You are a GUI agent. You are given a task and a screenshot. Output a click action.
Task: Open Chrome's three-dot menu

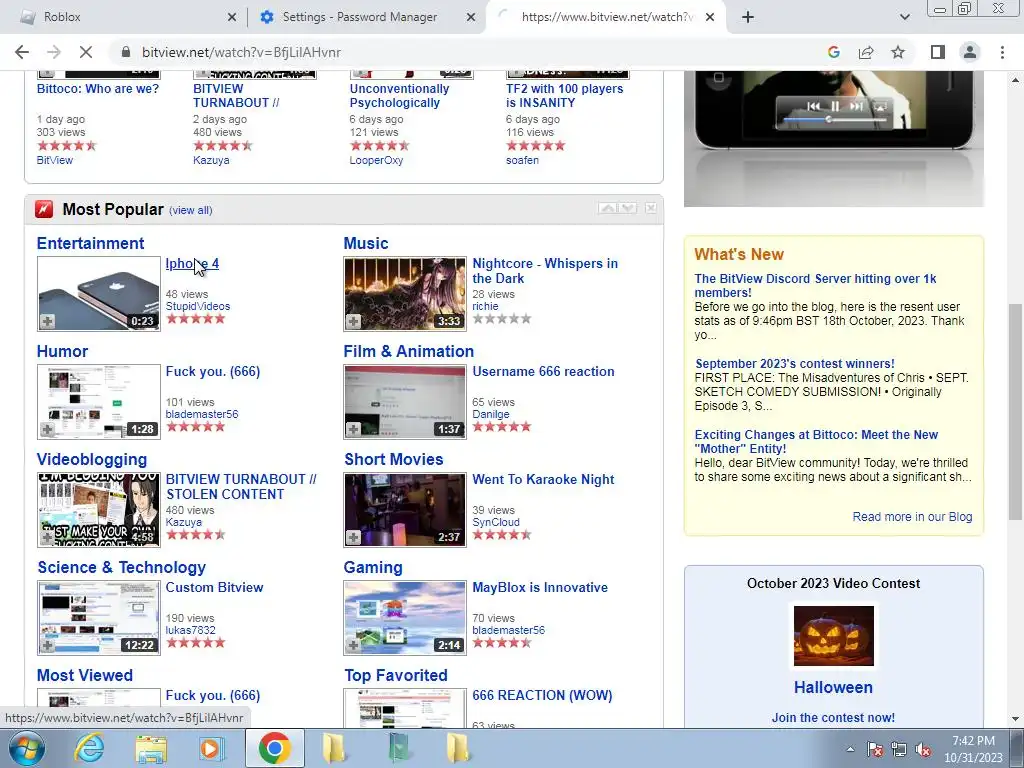[x=1002, y=52]
